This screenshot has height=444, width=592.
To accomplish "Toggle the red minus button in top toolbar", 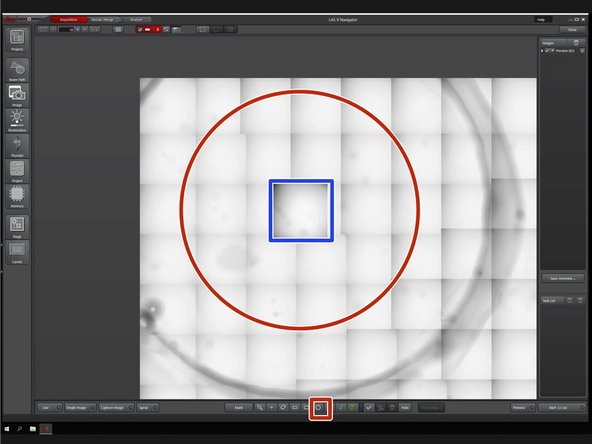I will click(x=148, y=29).
